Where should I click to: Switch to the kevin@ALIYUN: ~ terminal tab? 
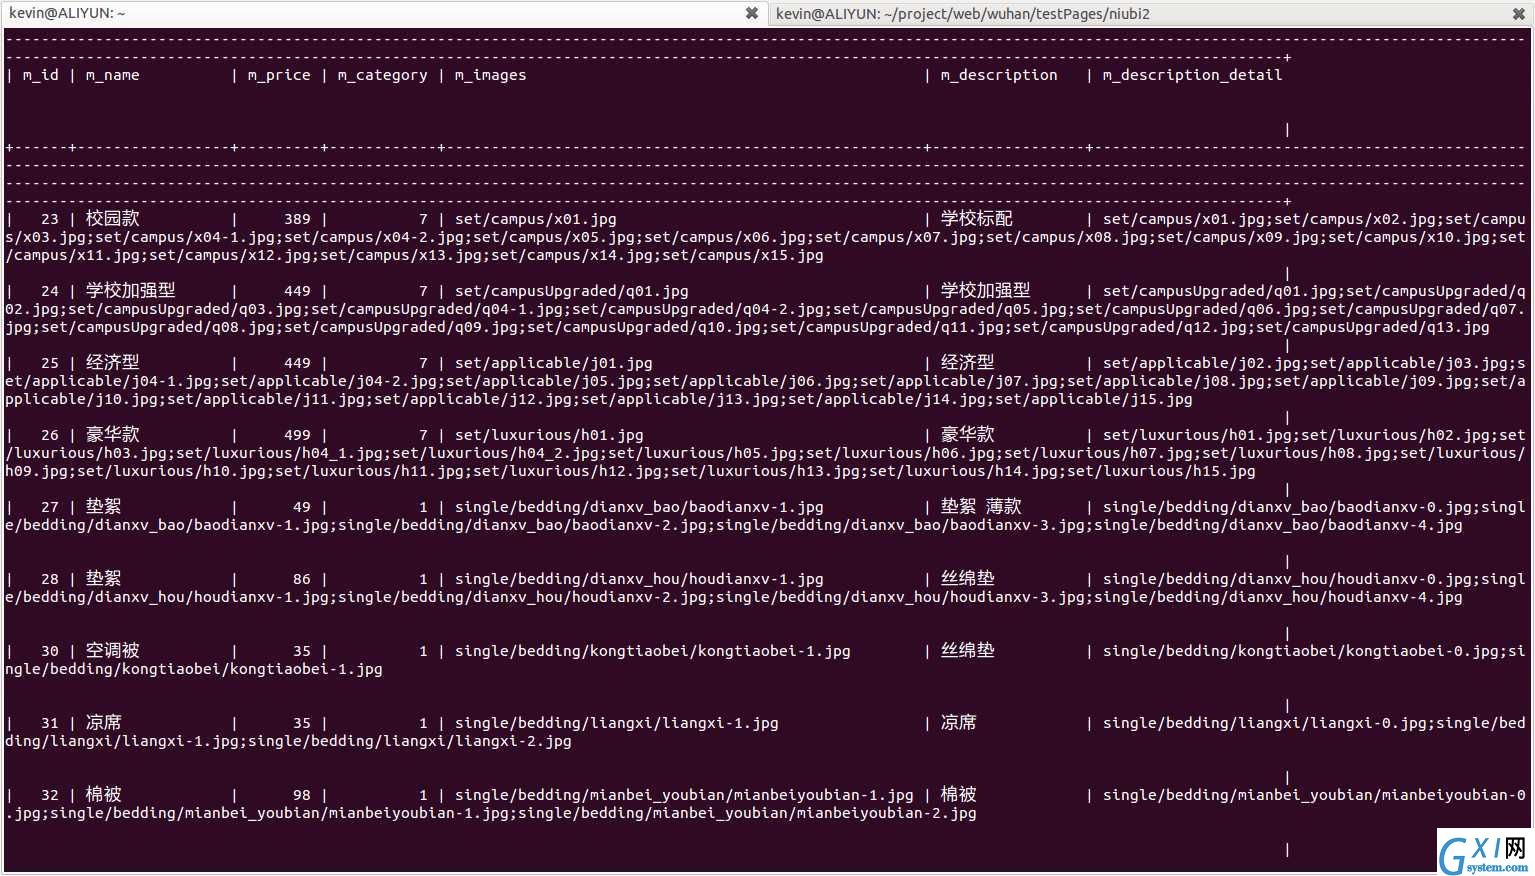[x=383, y=13]
